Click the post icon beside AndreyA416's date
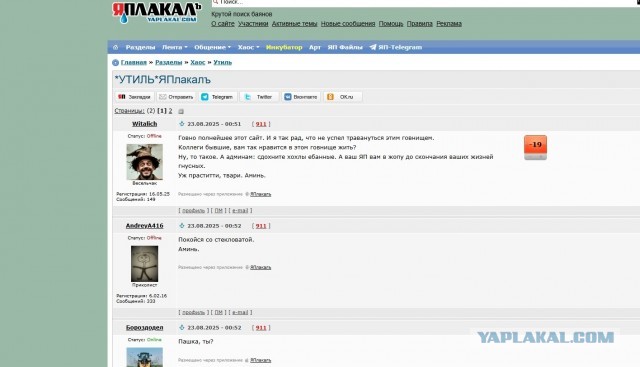Screen dimensions: 640x367 (182, 226)
